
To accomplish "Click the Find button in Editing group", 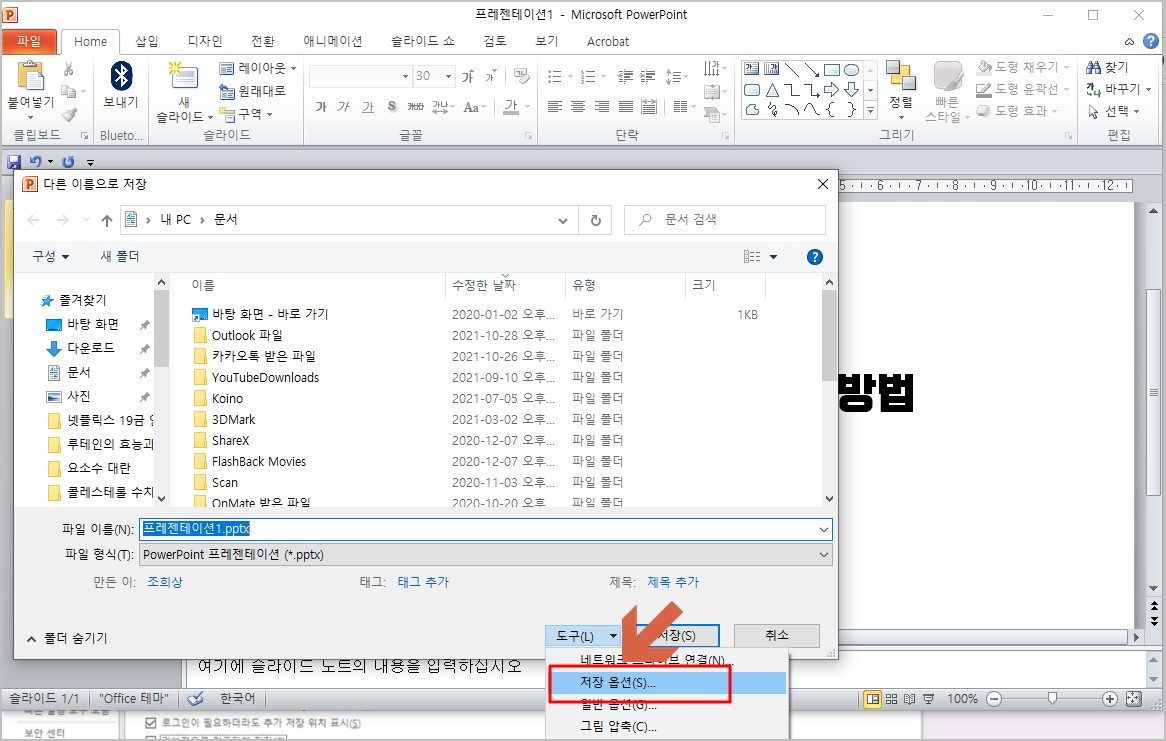I will coord(1107,67).
